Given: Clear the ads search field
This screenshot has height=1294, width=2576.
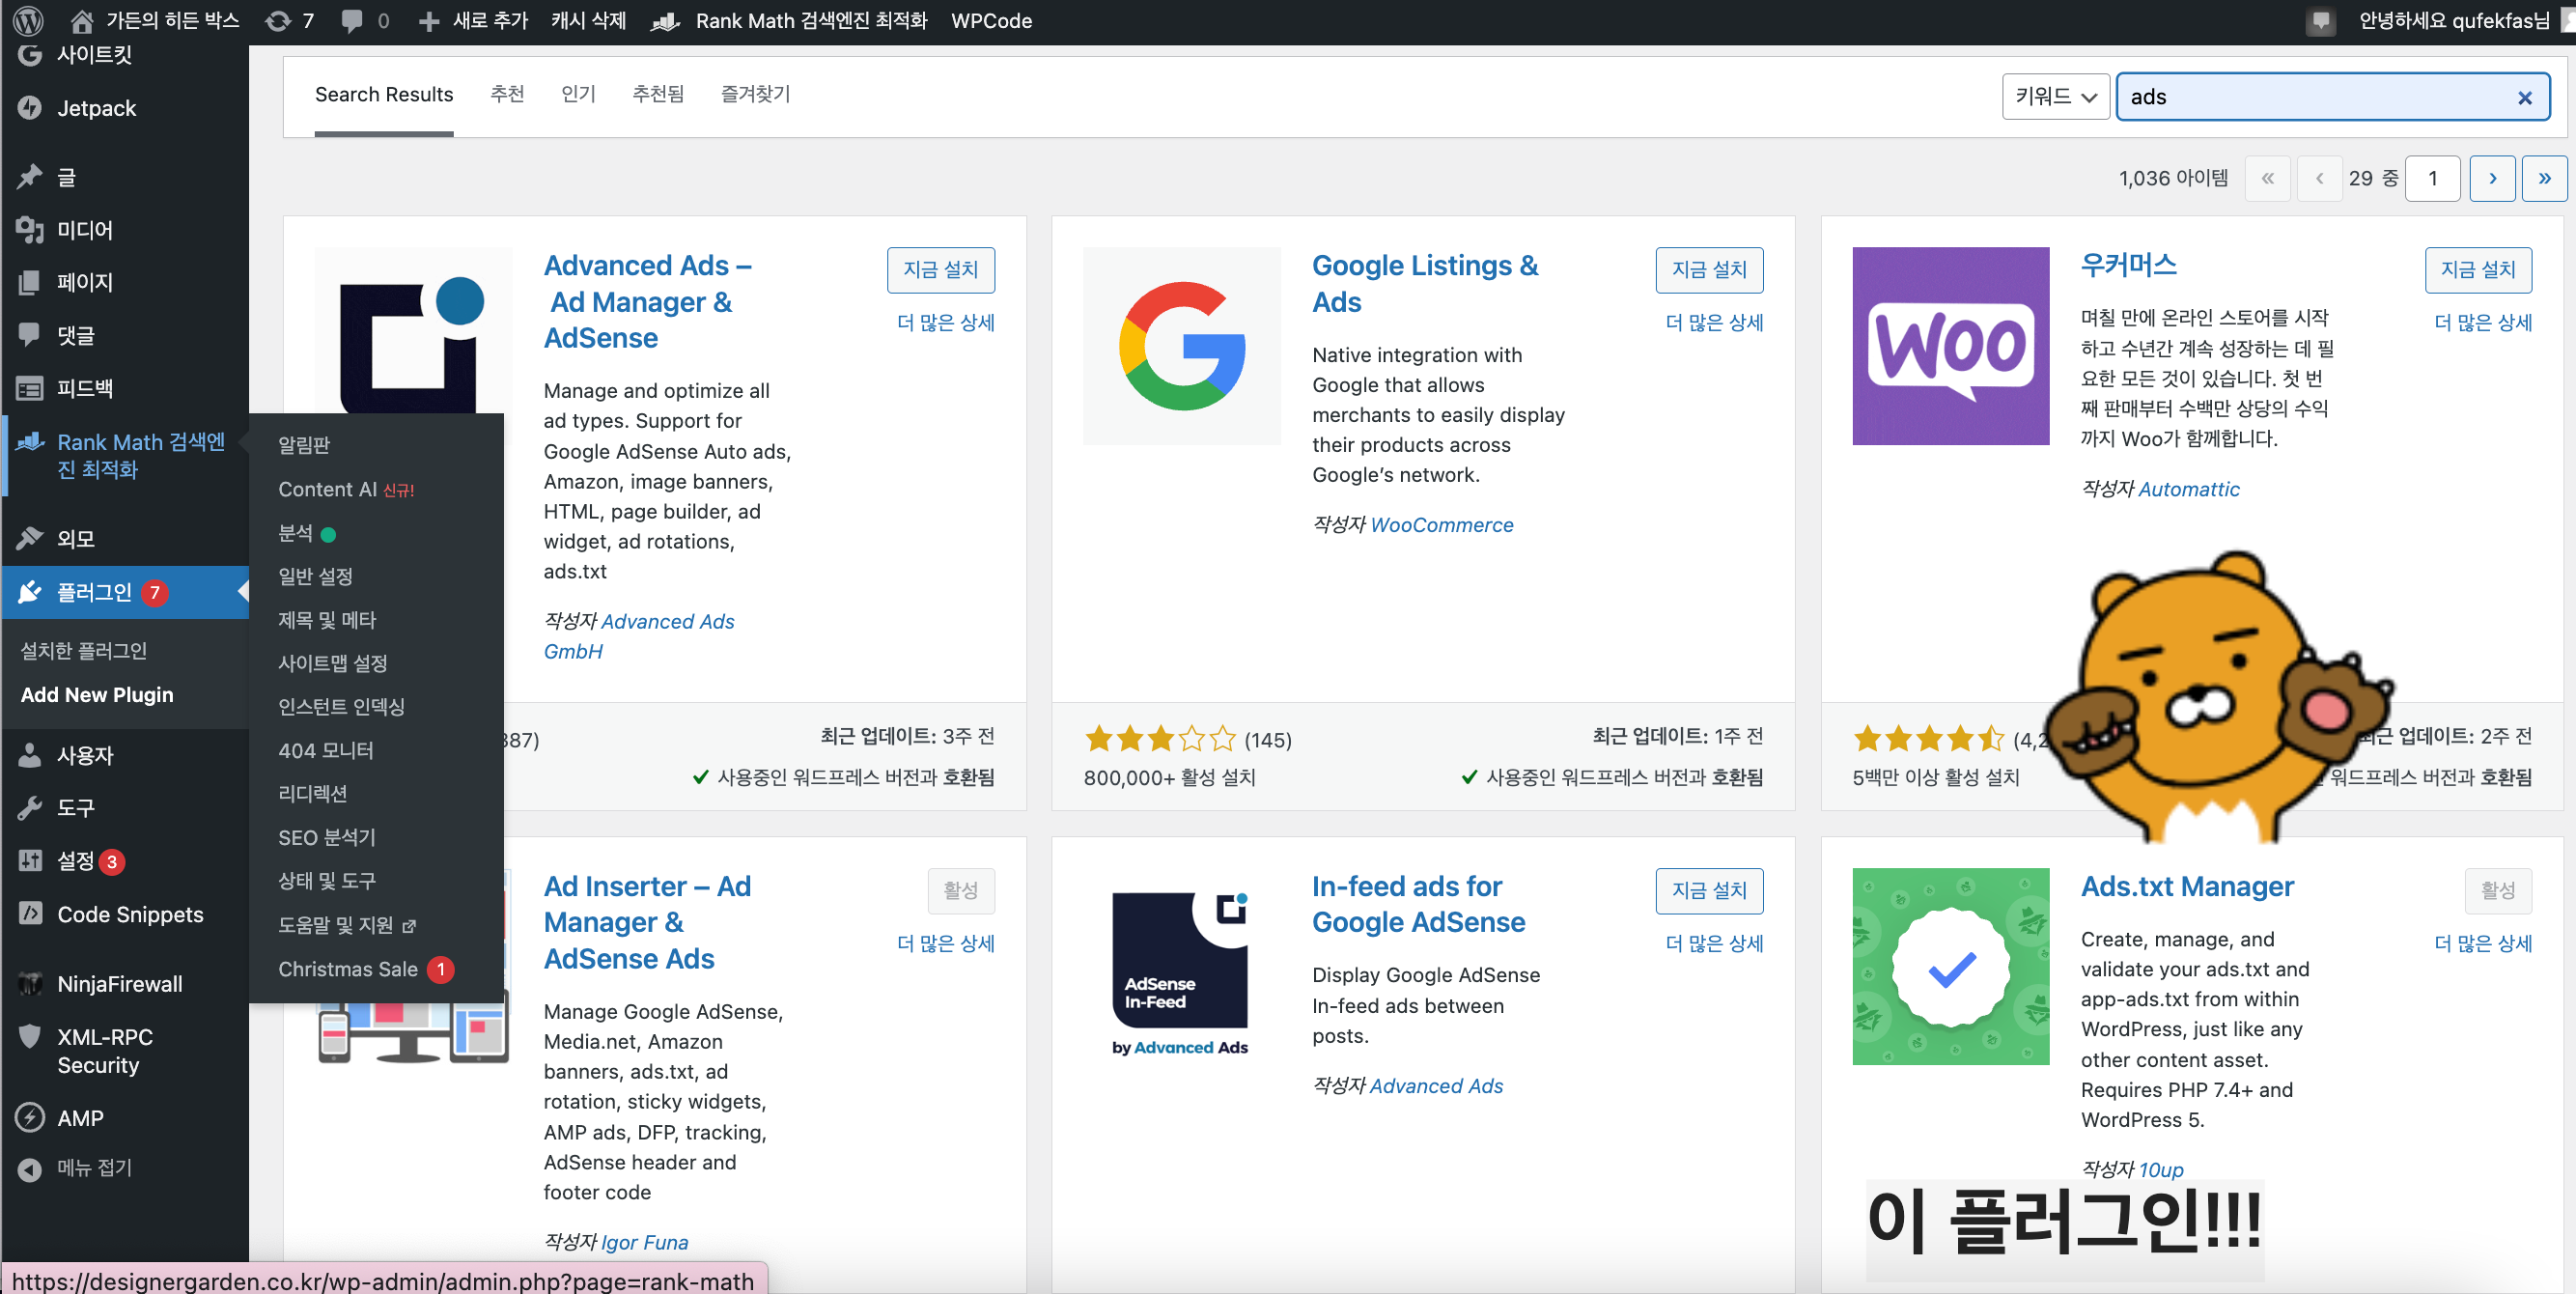Looking at the screenshot, I should click(x=2524, y=97).
